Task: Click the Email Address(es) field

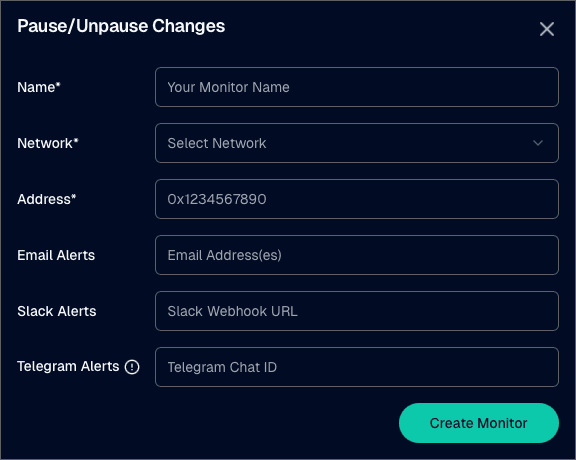Action: click(x=357, y=255)
